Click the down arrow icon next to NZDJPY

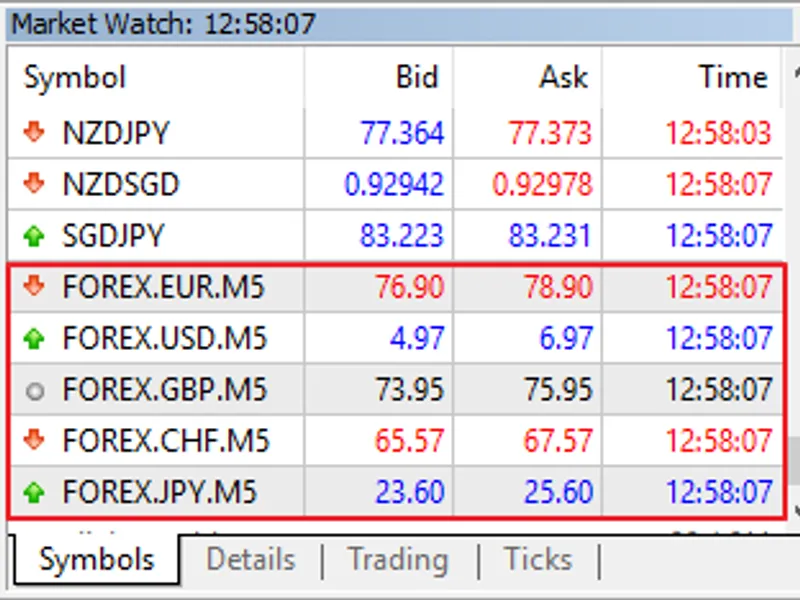(x=34, y=132)
